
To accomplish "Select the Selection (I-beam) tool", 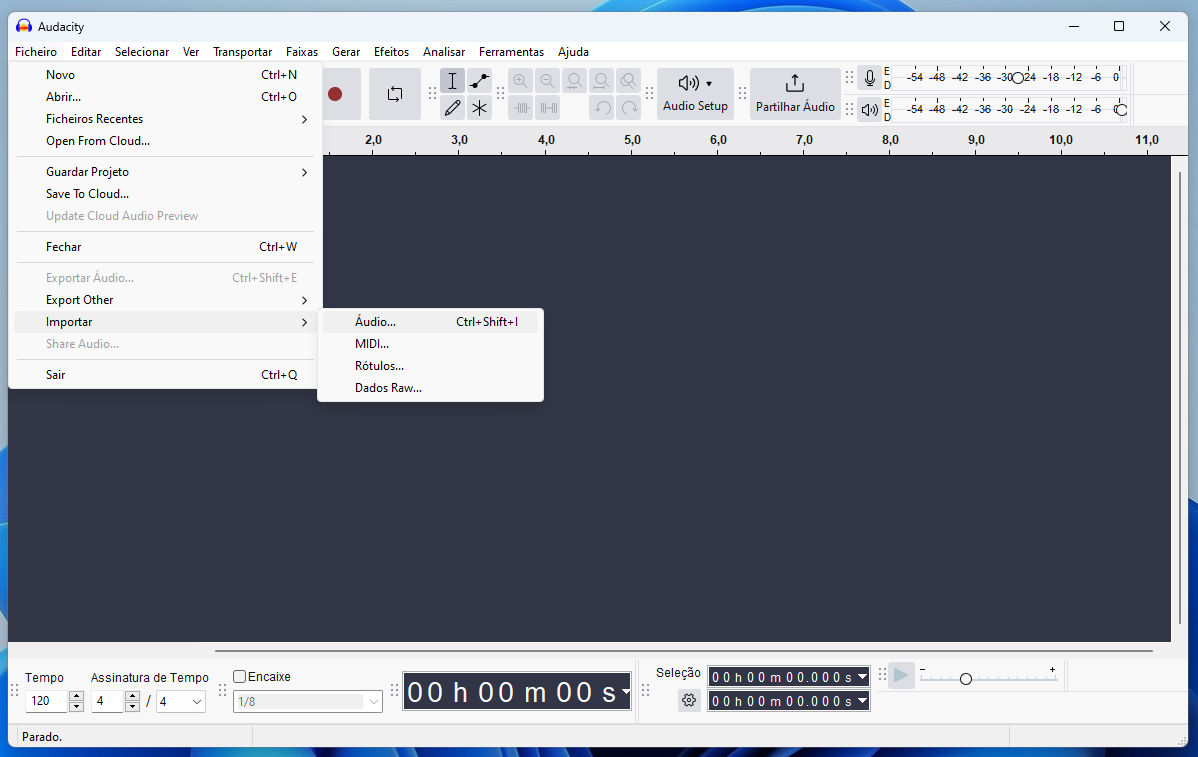I will pyautogui.click(x=452, y=82).
